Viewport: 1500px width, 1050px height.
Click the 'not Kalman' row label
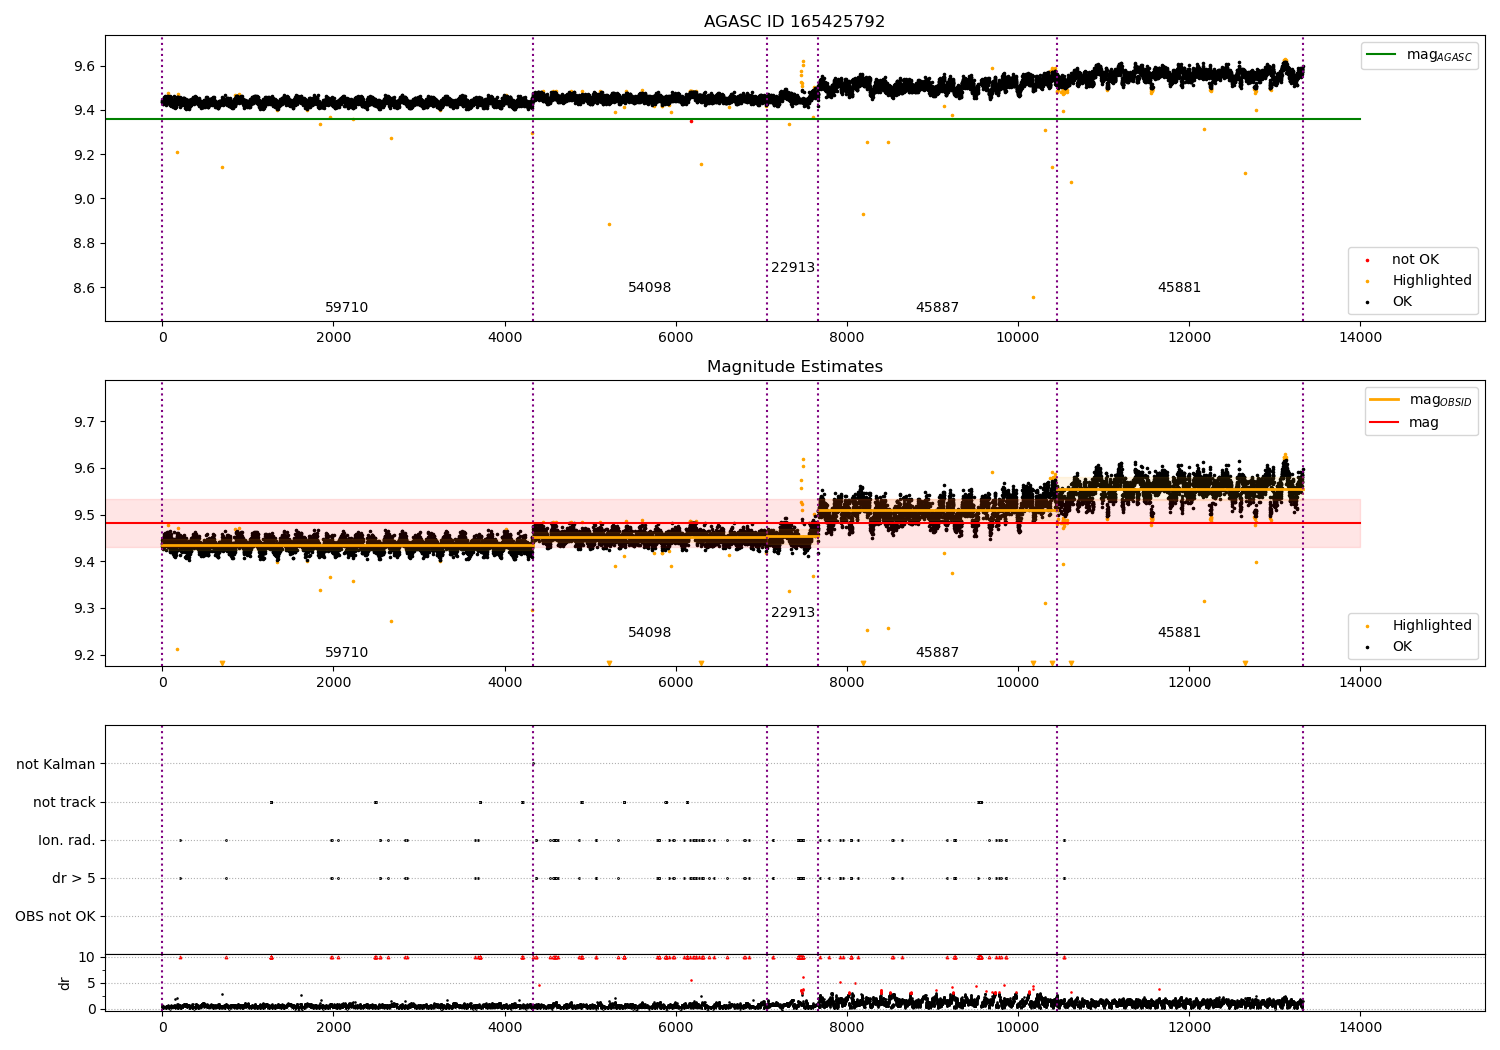[56, 764]
